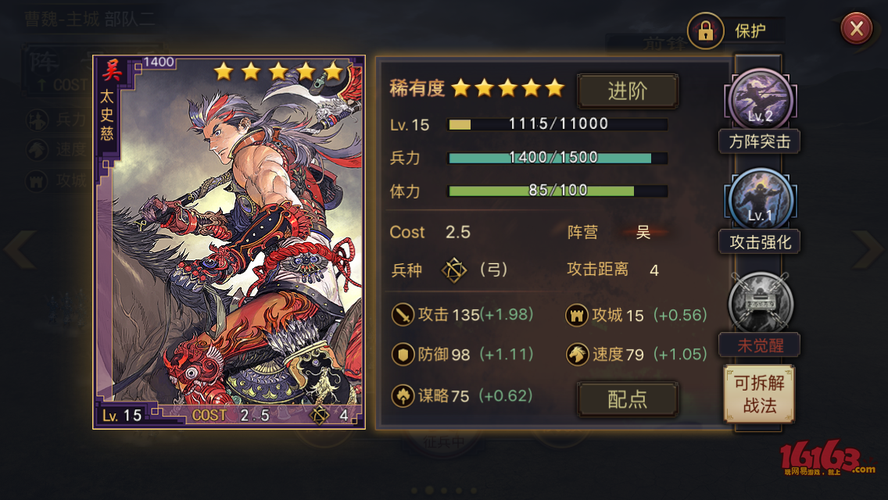Tap the 体力 stamina bar
Viewport: 888px width, 500px height.
pos(558,191)
